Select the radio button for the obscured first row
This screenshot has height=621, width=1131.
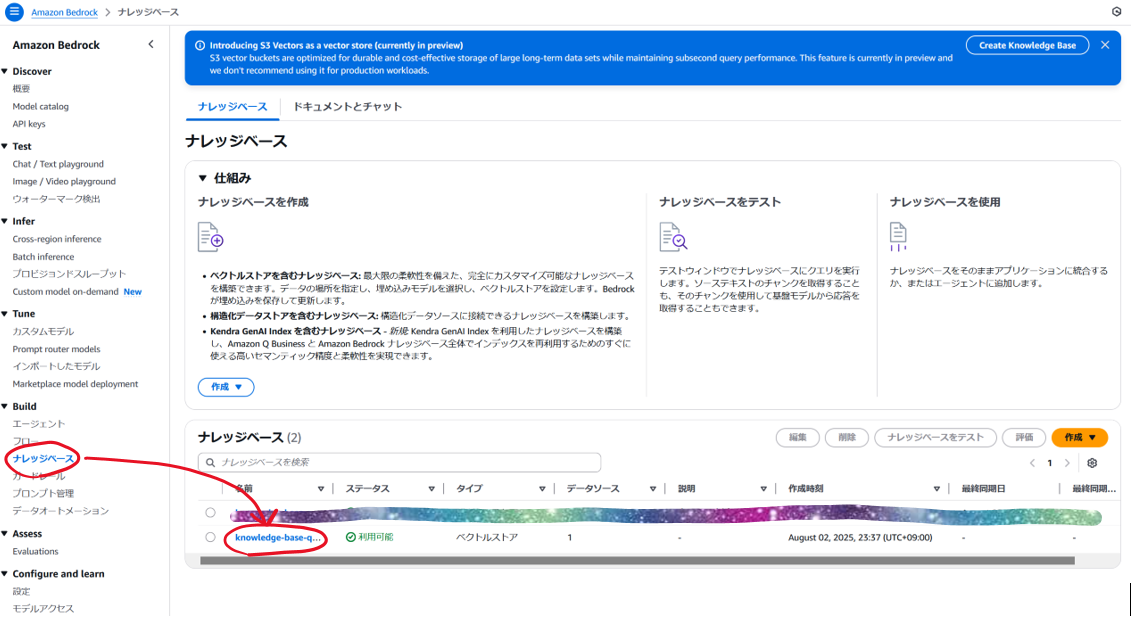tap(210, 513)
